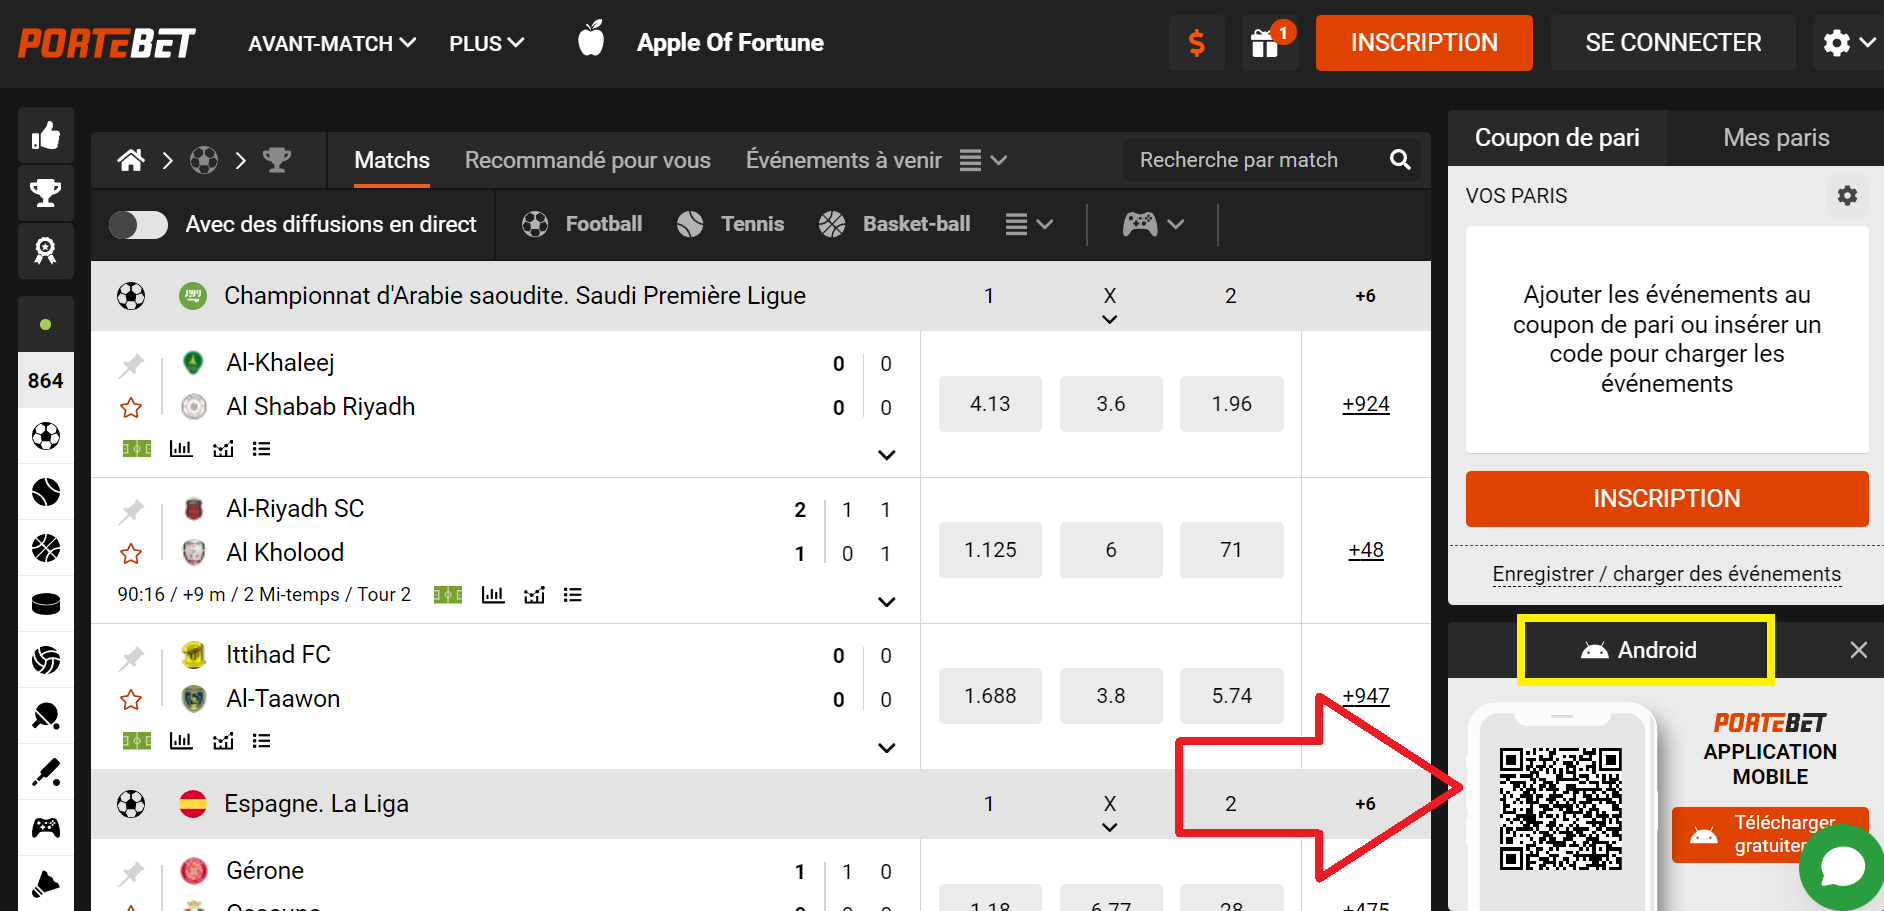Viewport: 1884px width, 911px height.
Task: Pin the Gérone match
Action: pyautogui.click(x=131, y=872)
